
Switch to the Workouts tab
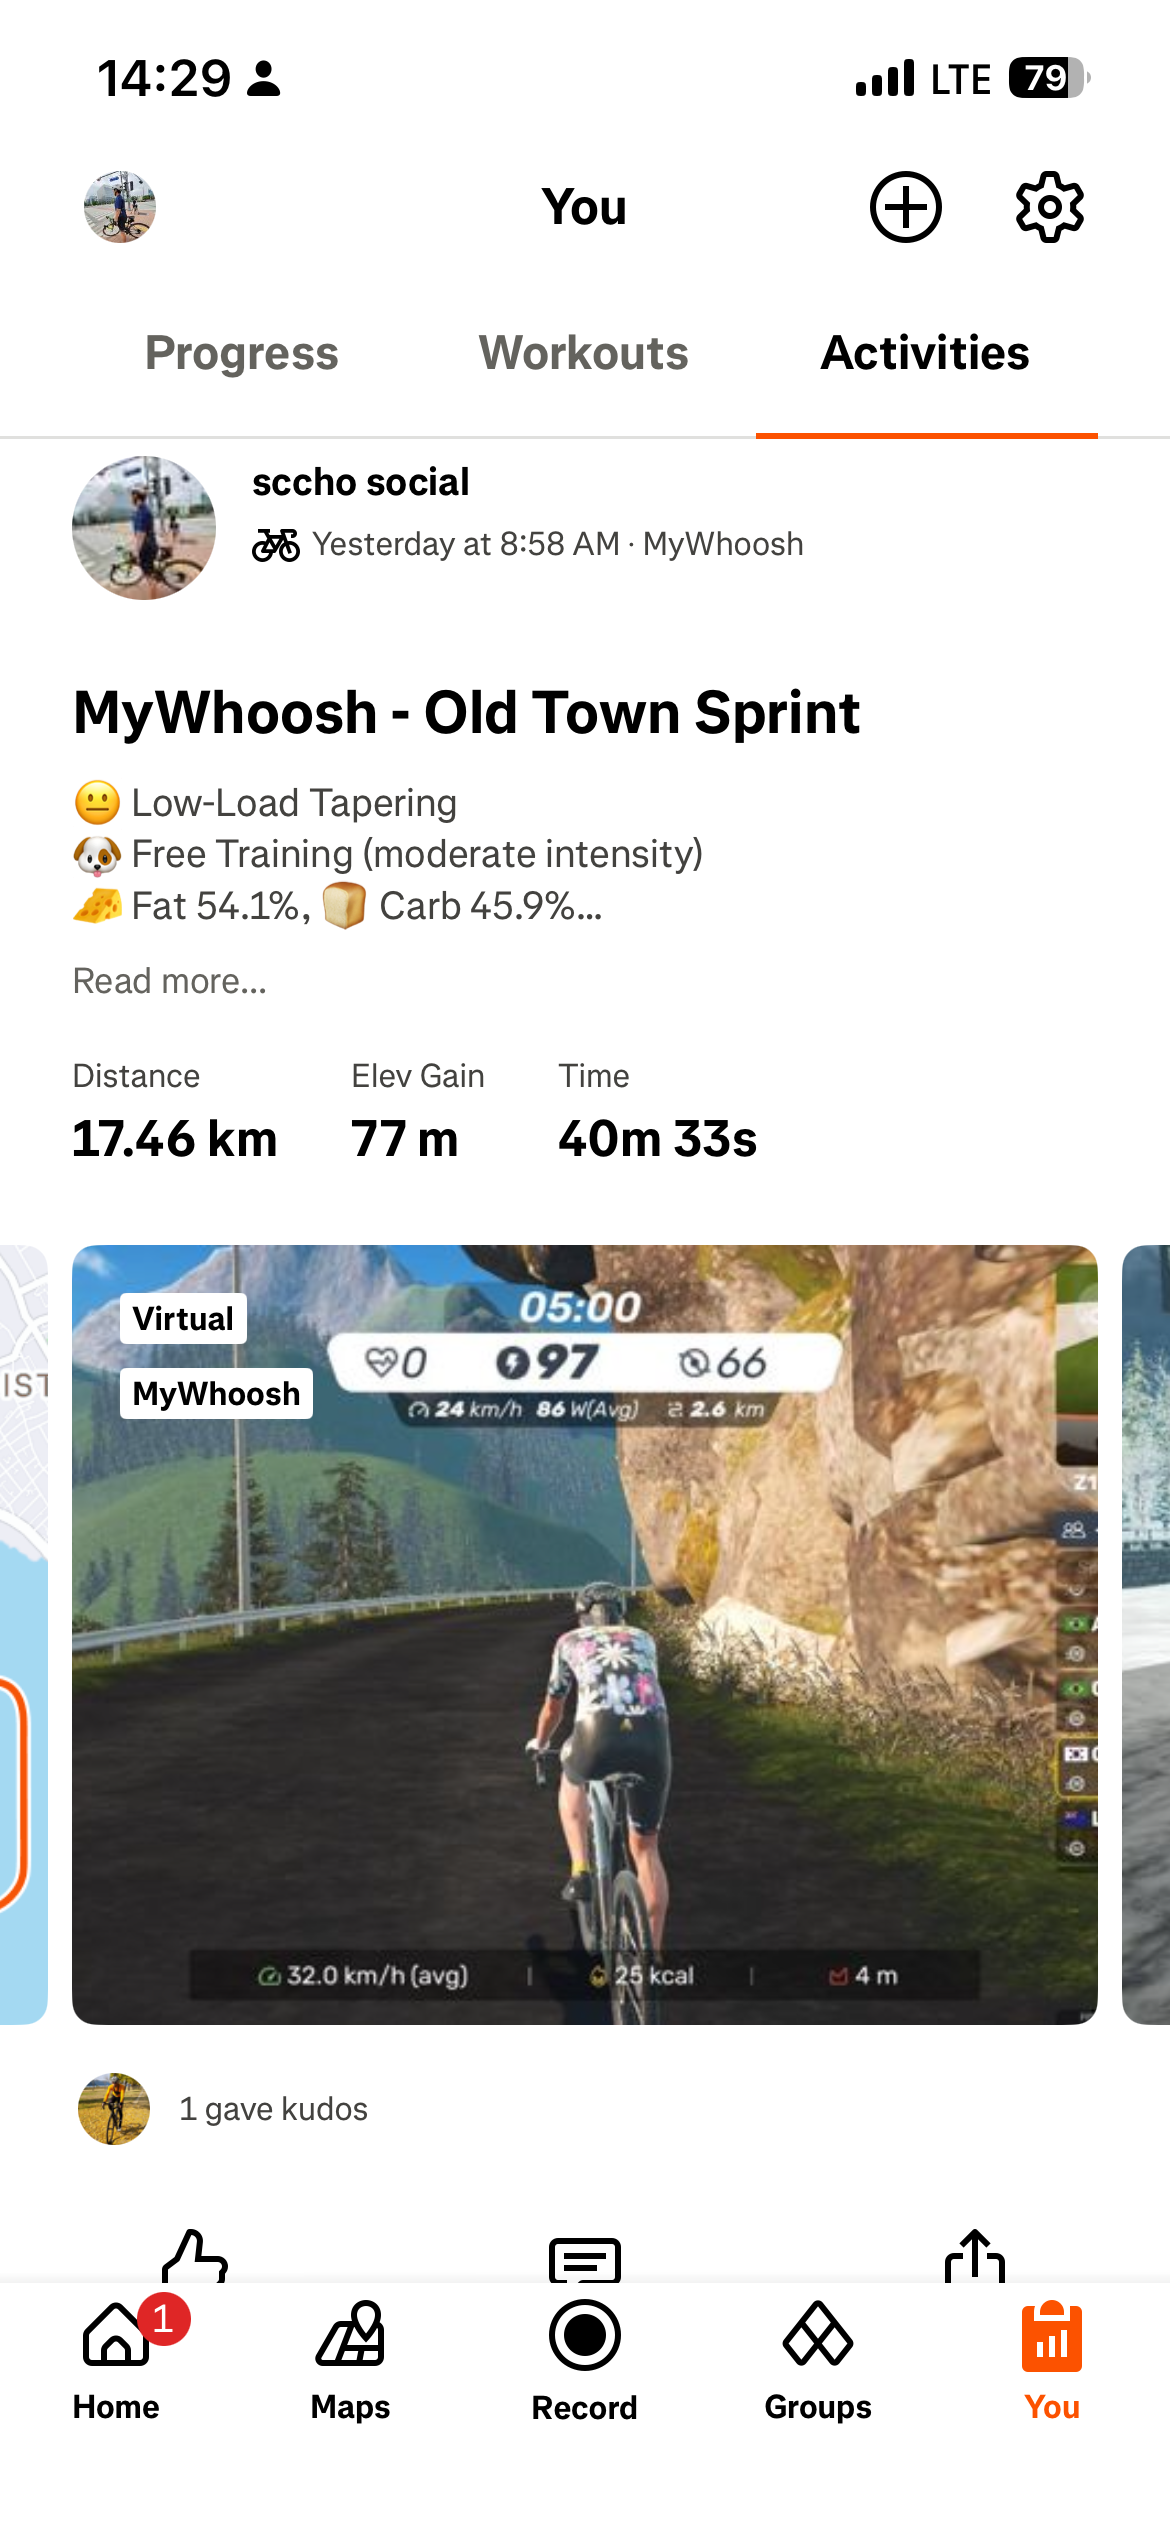coord(584,353)
